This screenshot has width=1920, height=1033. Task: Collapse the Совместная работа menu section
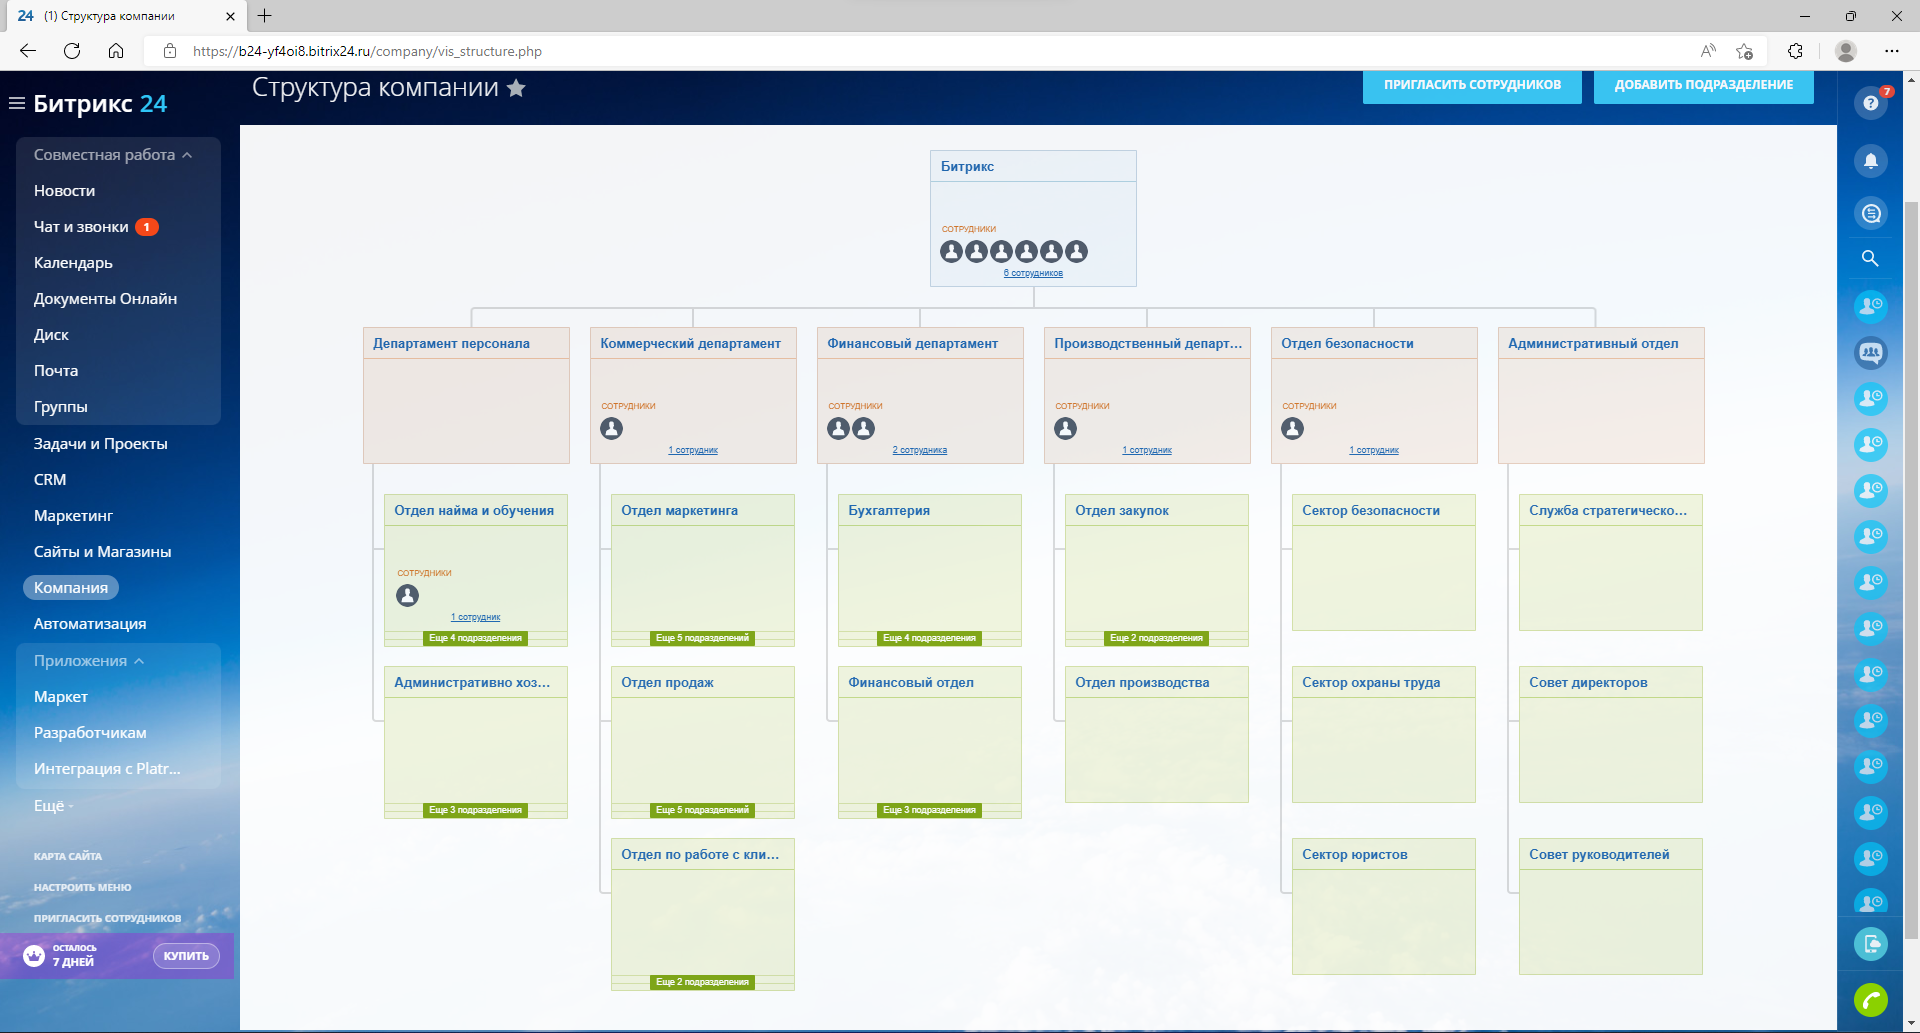tap(113, 155)
